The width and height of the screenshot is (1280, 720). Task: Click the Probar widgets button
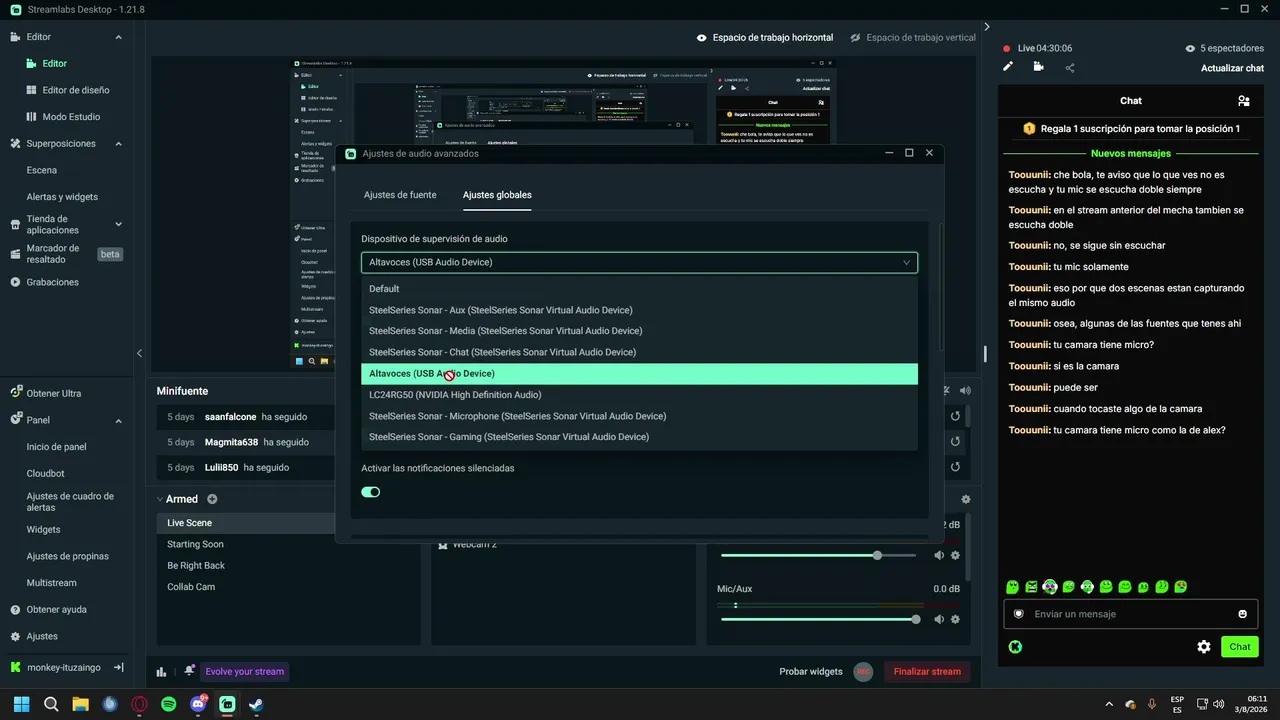[811, 672]
